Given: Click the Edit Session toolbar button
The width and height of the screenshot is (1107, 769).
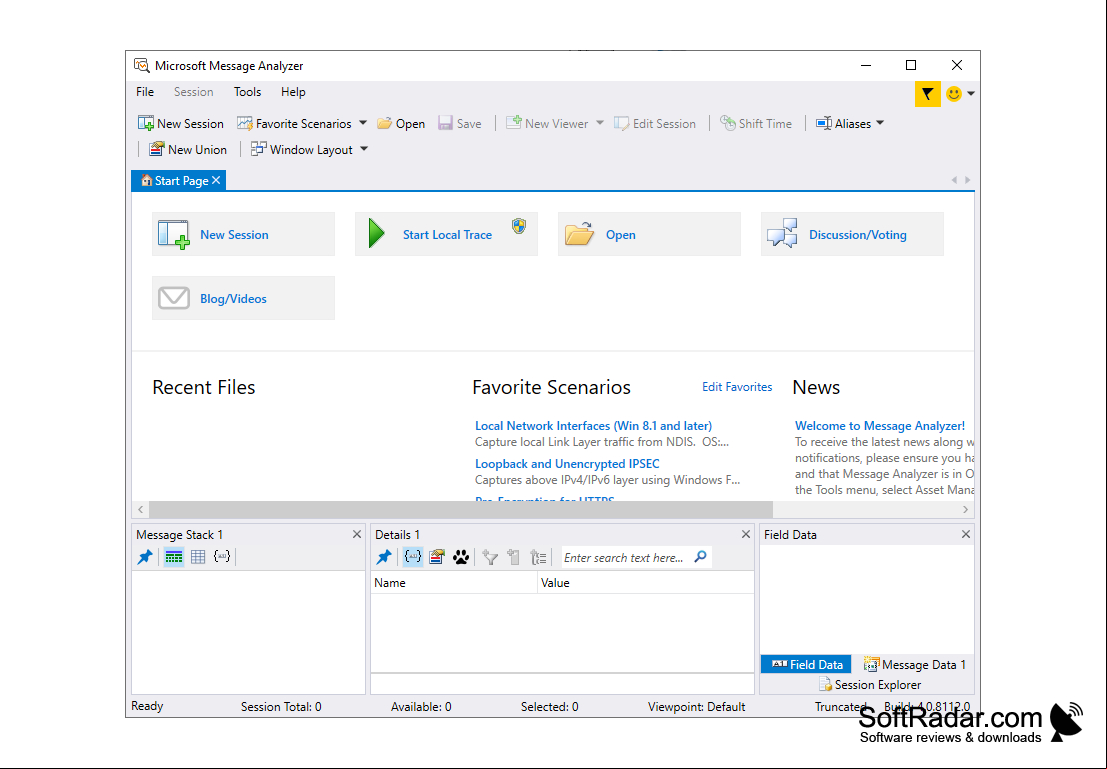Looking at the screenshot, I should click(655, 124).
